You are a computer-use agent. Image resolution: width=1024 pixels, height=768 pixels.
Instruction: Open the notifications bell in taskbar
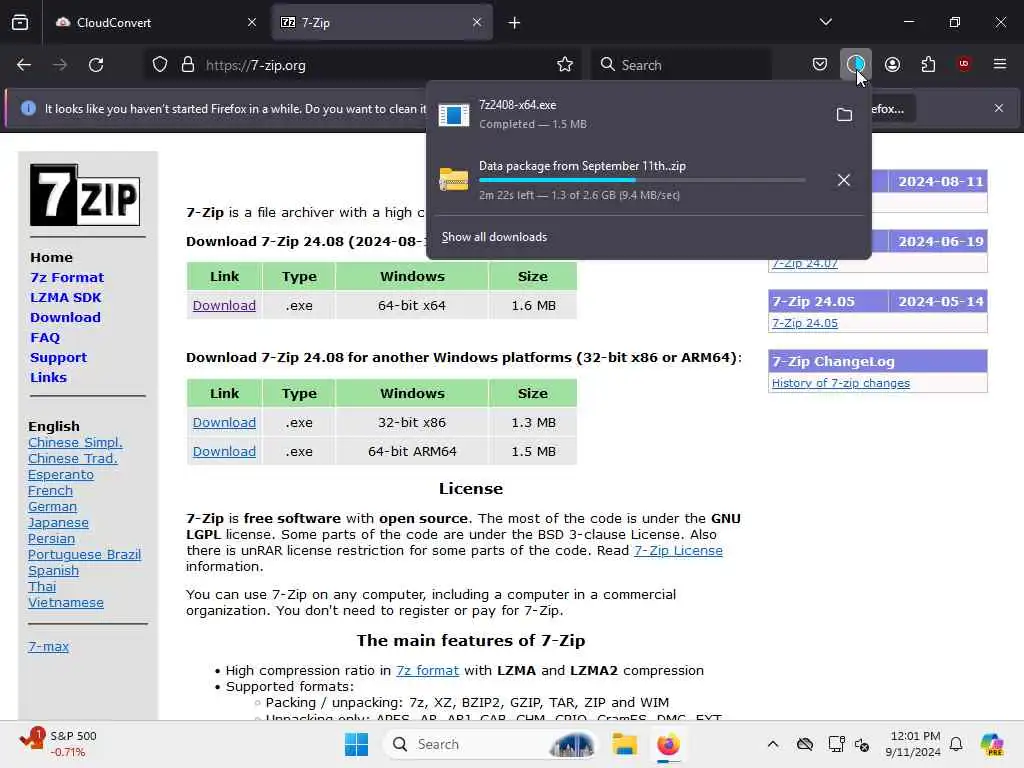956,744
